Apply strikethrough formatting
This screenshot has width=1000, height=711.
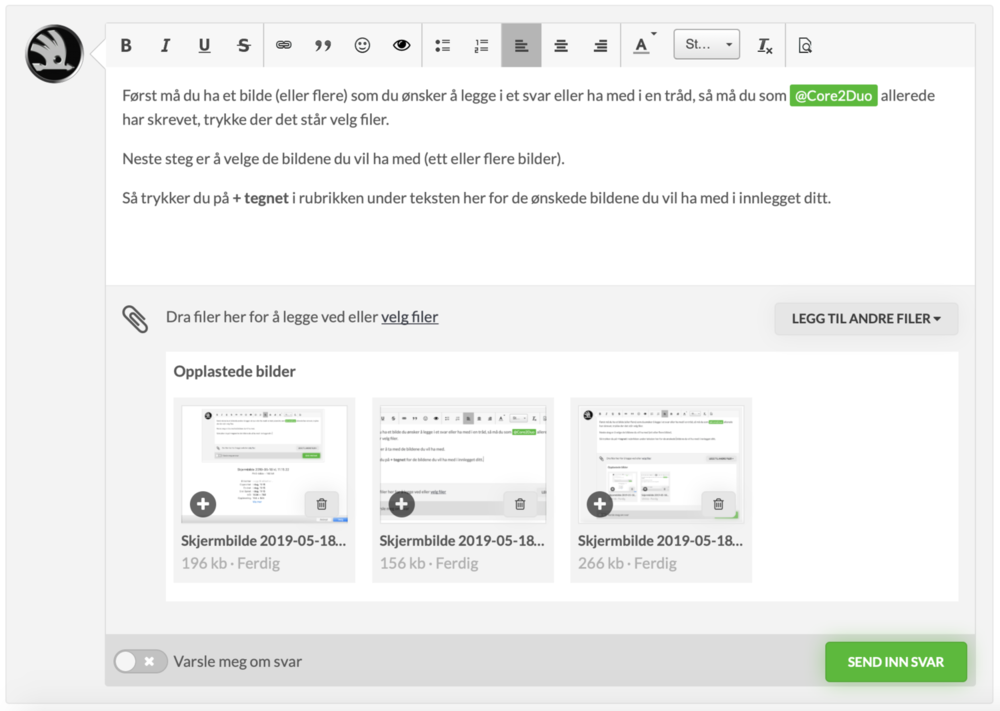244,46
